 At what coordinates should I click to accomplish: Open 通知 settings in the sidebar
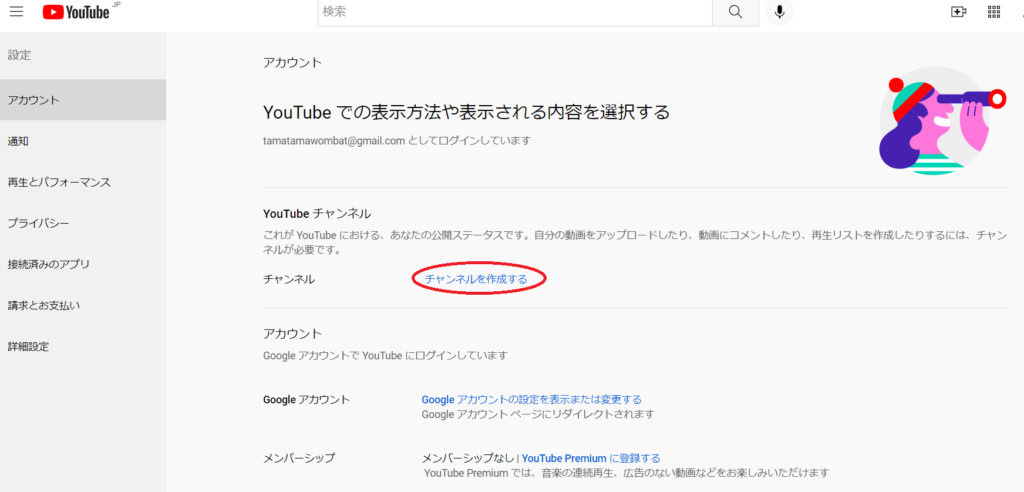[x=83, y=141]
